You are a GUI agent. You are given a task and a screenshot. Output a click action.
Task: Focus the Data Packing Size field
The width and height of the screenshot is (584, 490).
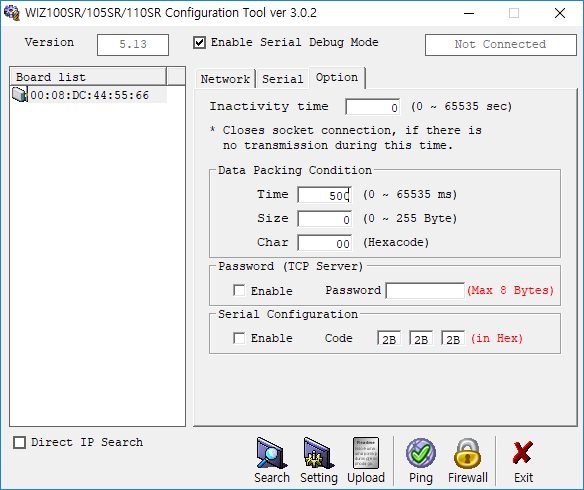[x=324, y=219]
